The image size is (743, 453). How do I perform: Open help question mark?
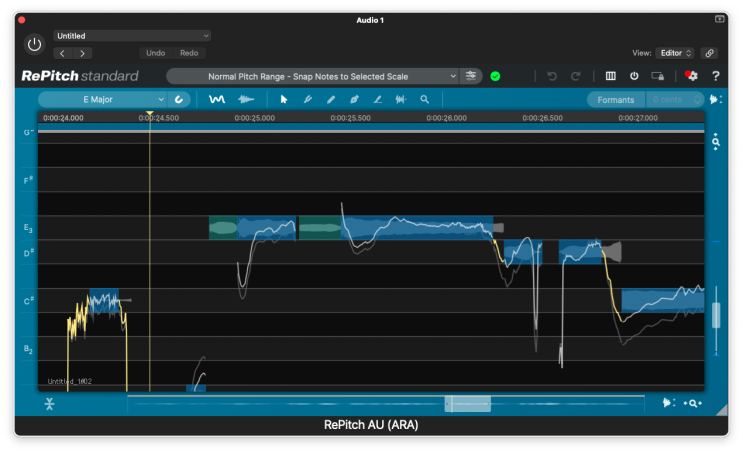pyautogui.click(x=716, y=76)
